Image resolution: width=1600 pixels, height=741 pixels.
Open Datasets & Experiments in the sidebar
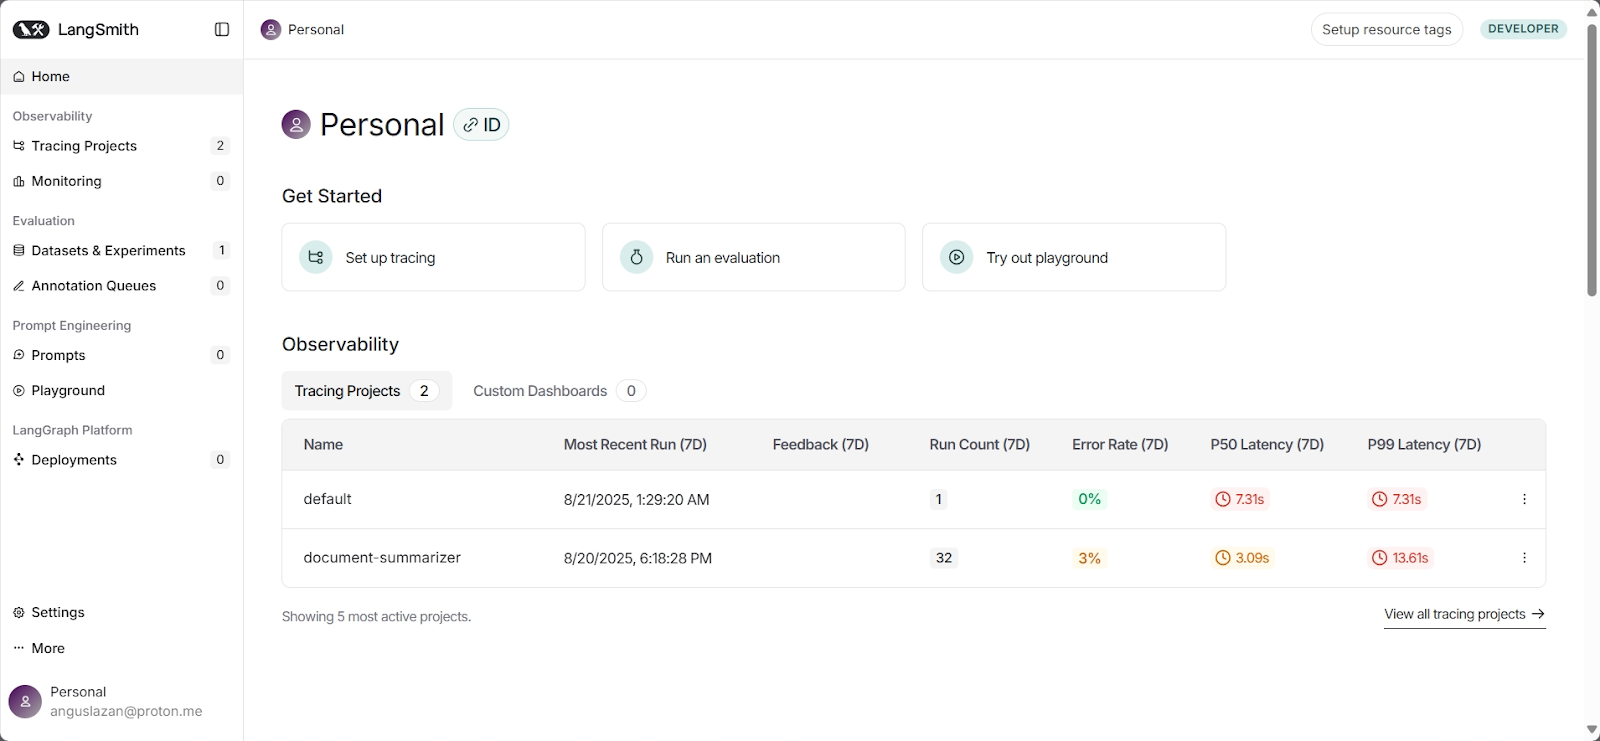(122, 250)
